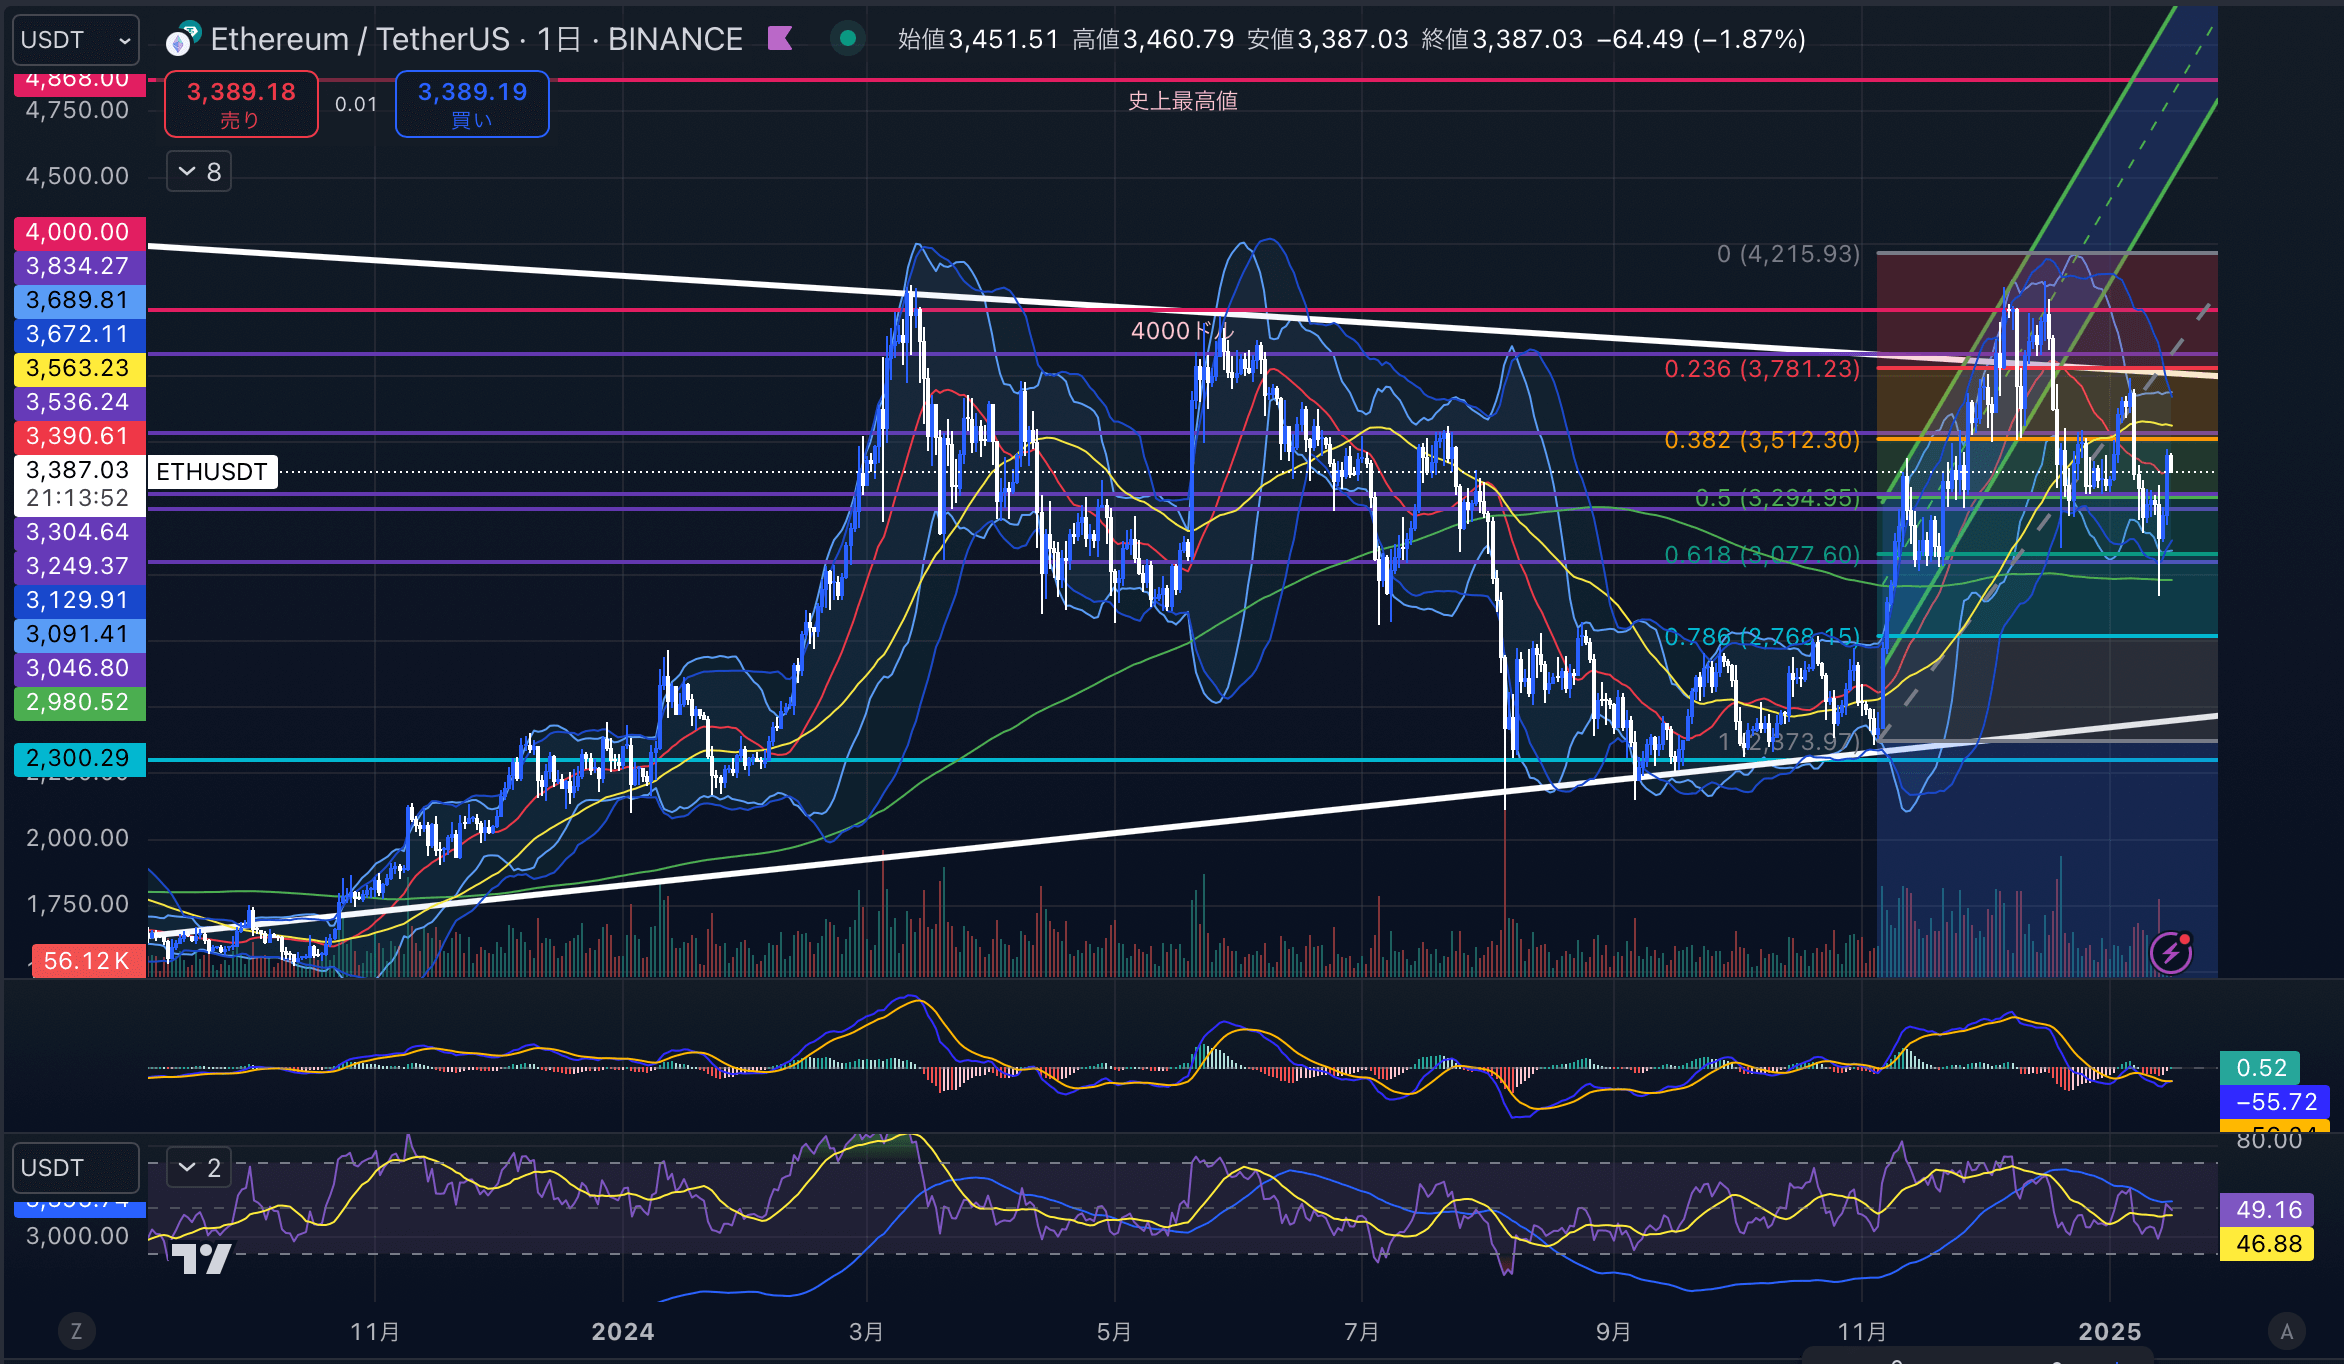Open the USDT dropdown in lower pane
Viewport: 2344px width, 1364px height.
pyautogui.click(x=75, y=1168)
